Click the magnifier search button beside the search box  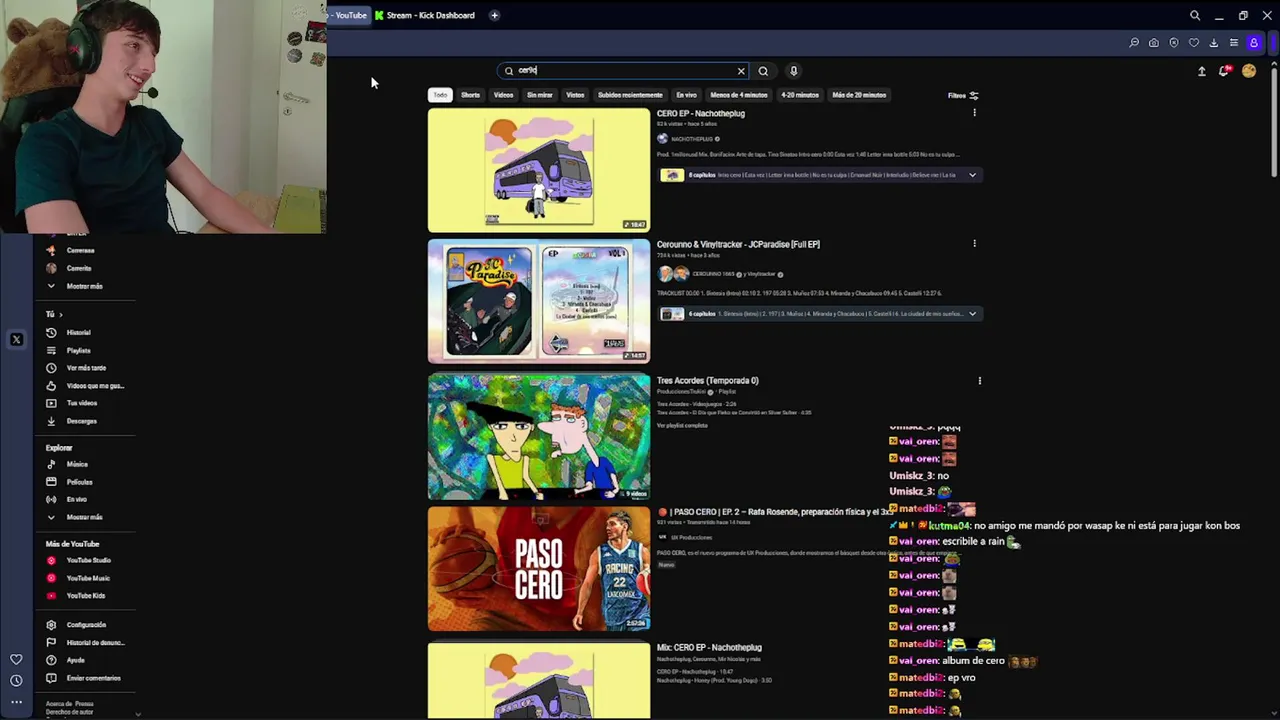[x=763, y=71]
